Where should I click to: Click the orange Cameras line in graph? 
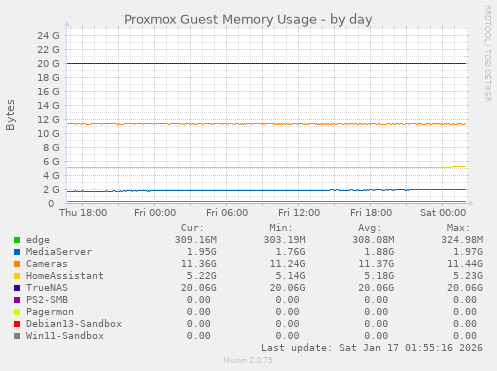(266, 124)
